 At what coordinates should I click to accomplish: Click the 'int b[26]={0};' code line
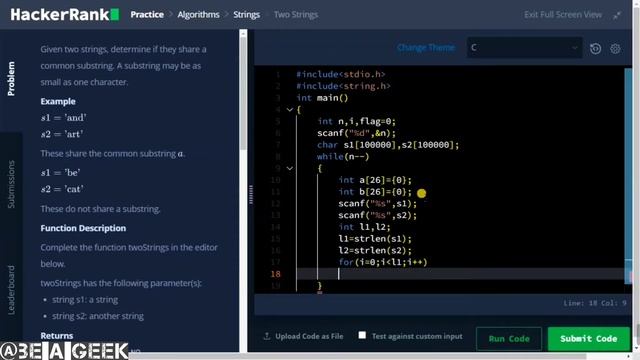[x=375, y=192]
